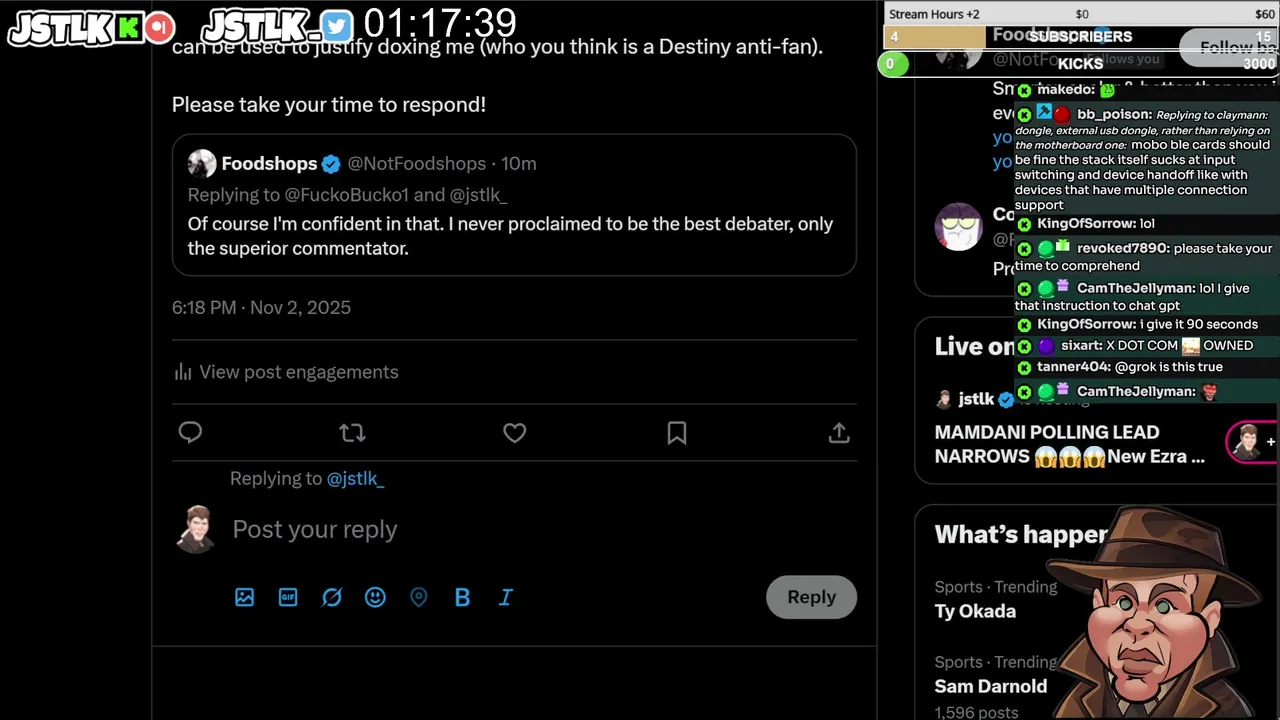Add image to reply
The width and height of the screenshot is (1280, 720).
[x=244, y=597]
